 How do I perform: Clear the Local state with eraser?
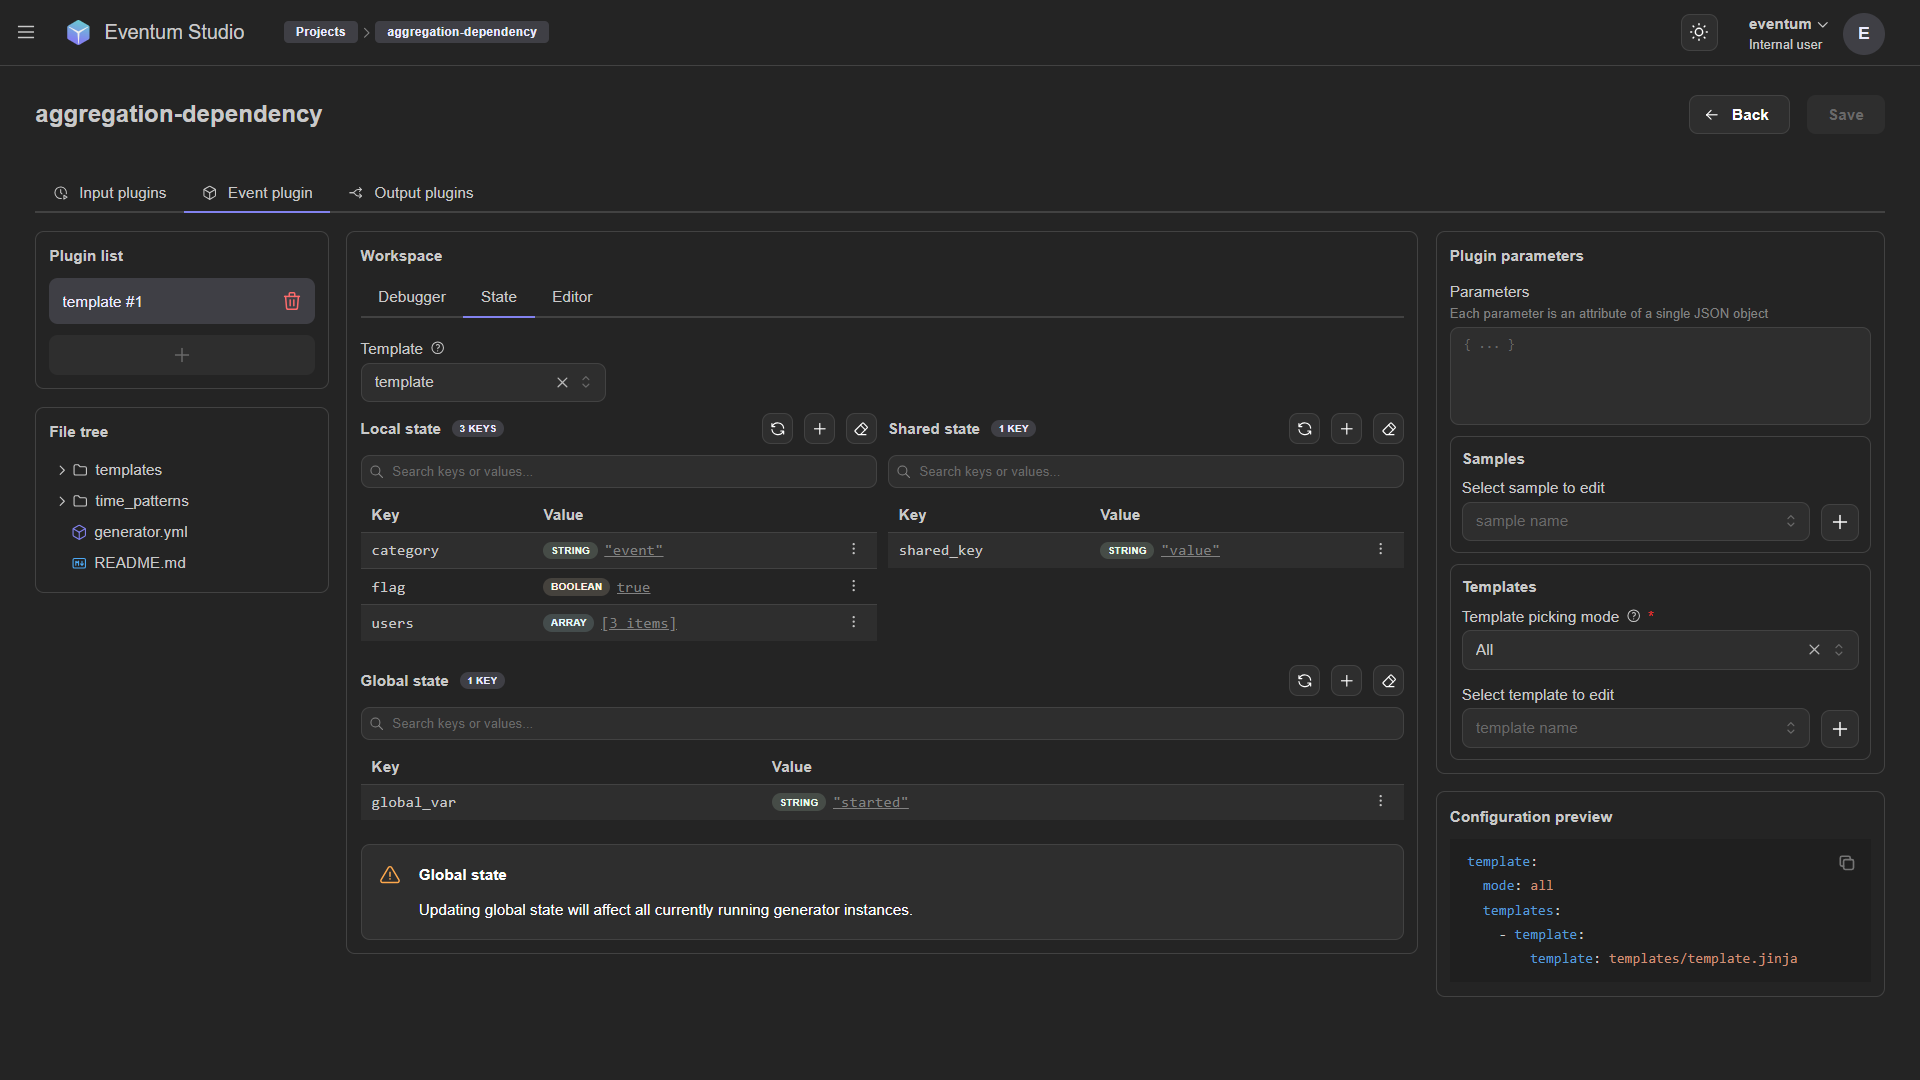(x=861, y=429)
